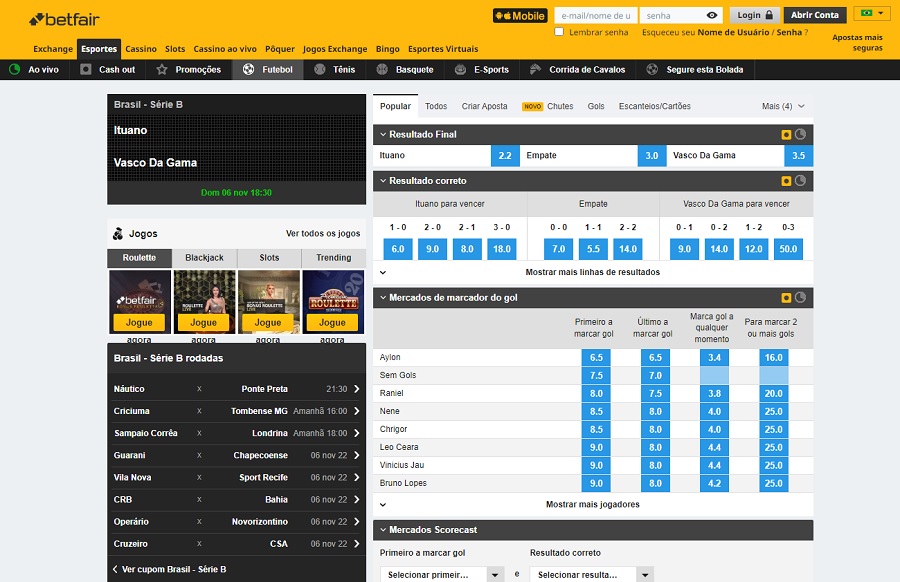Image resolution: width=900 pixels, height=582 pixels.
Task: Click the E-Sports controller icon
Action: click(460, 69)
